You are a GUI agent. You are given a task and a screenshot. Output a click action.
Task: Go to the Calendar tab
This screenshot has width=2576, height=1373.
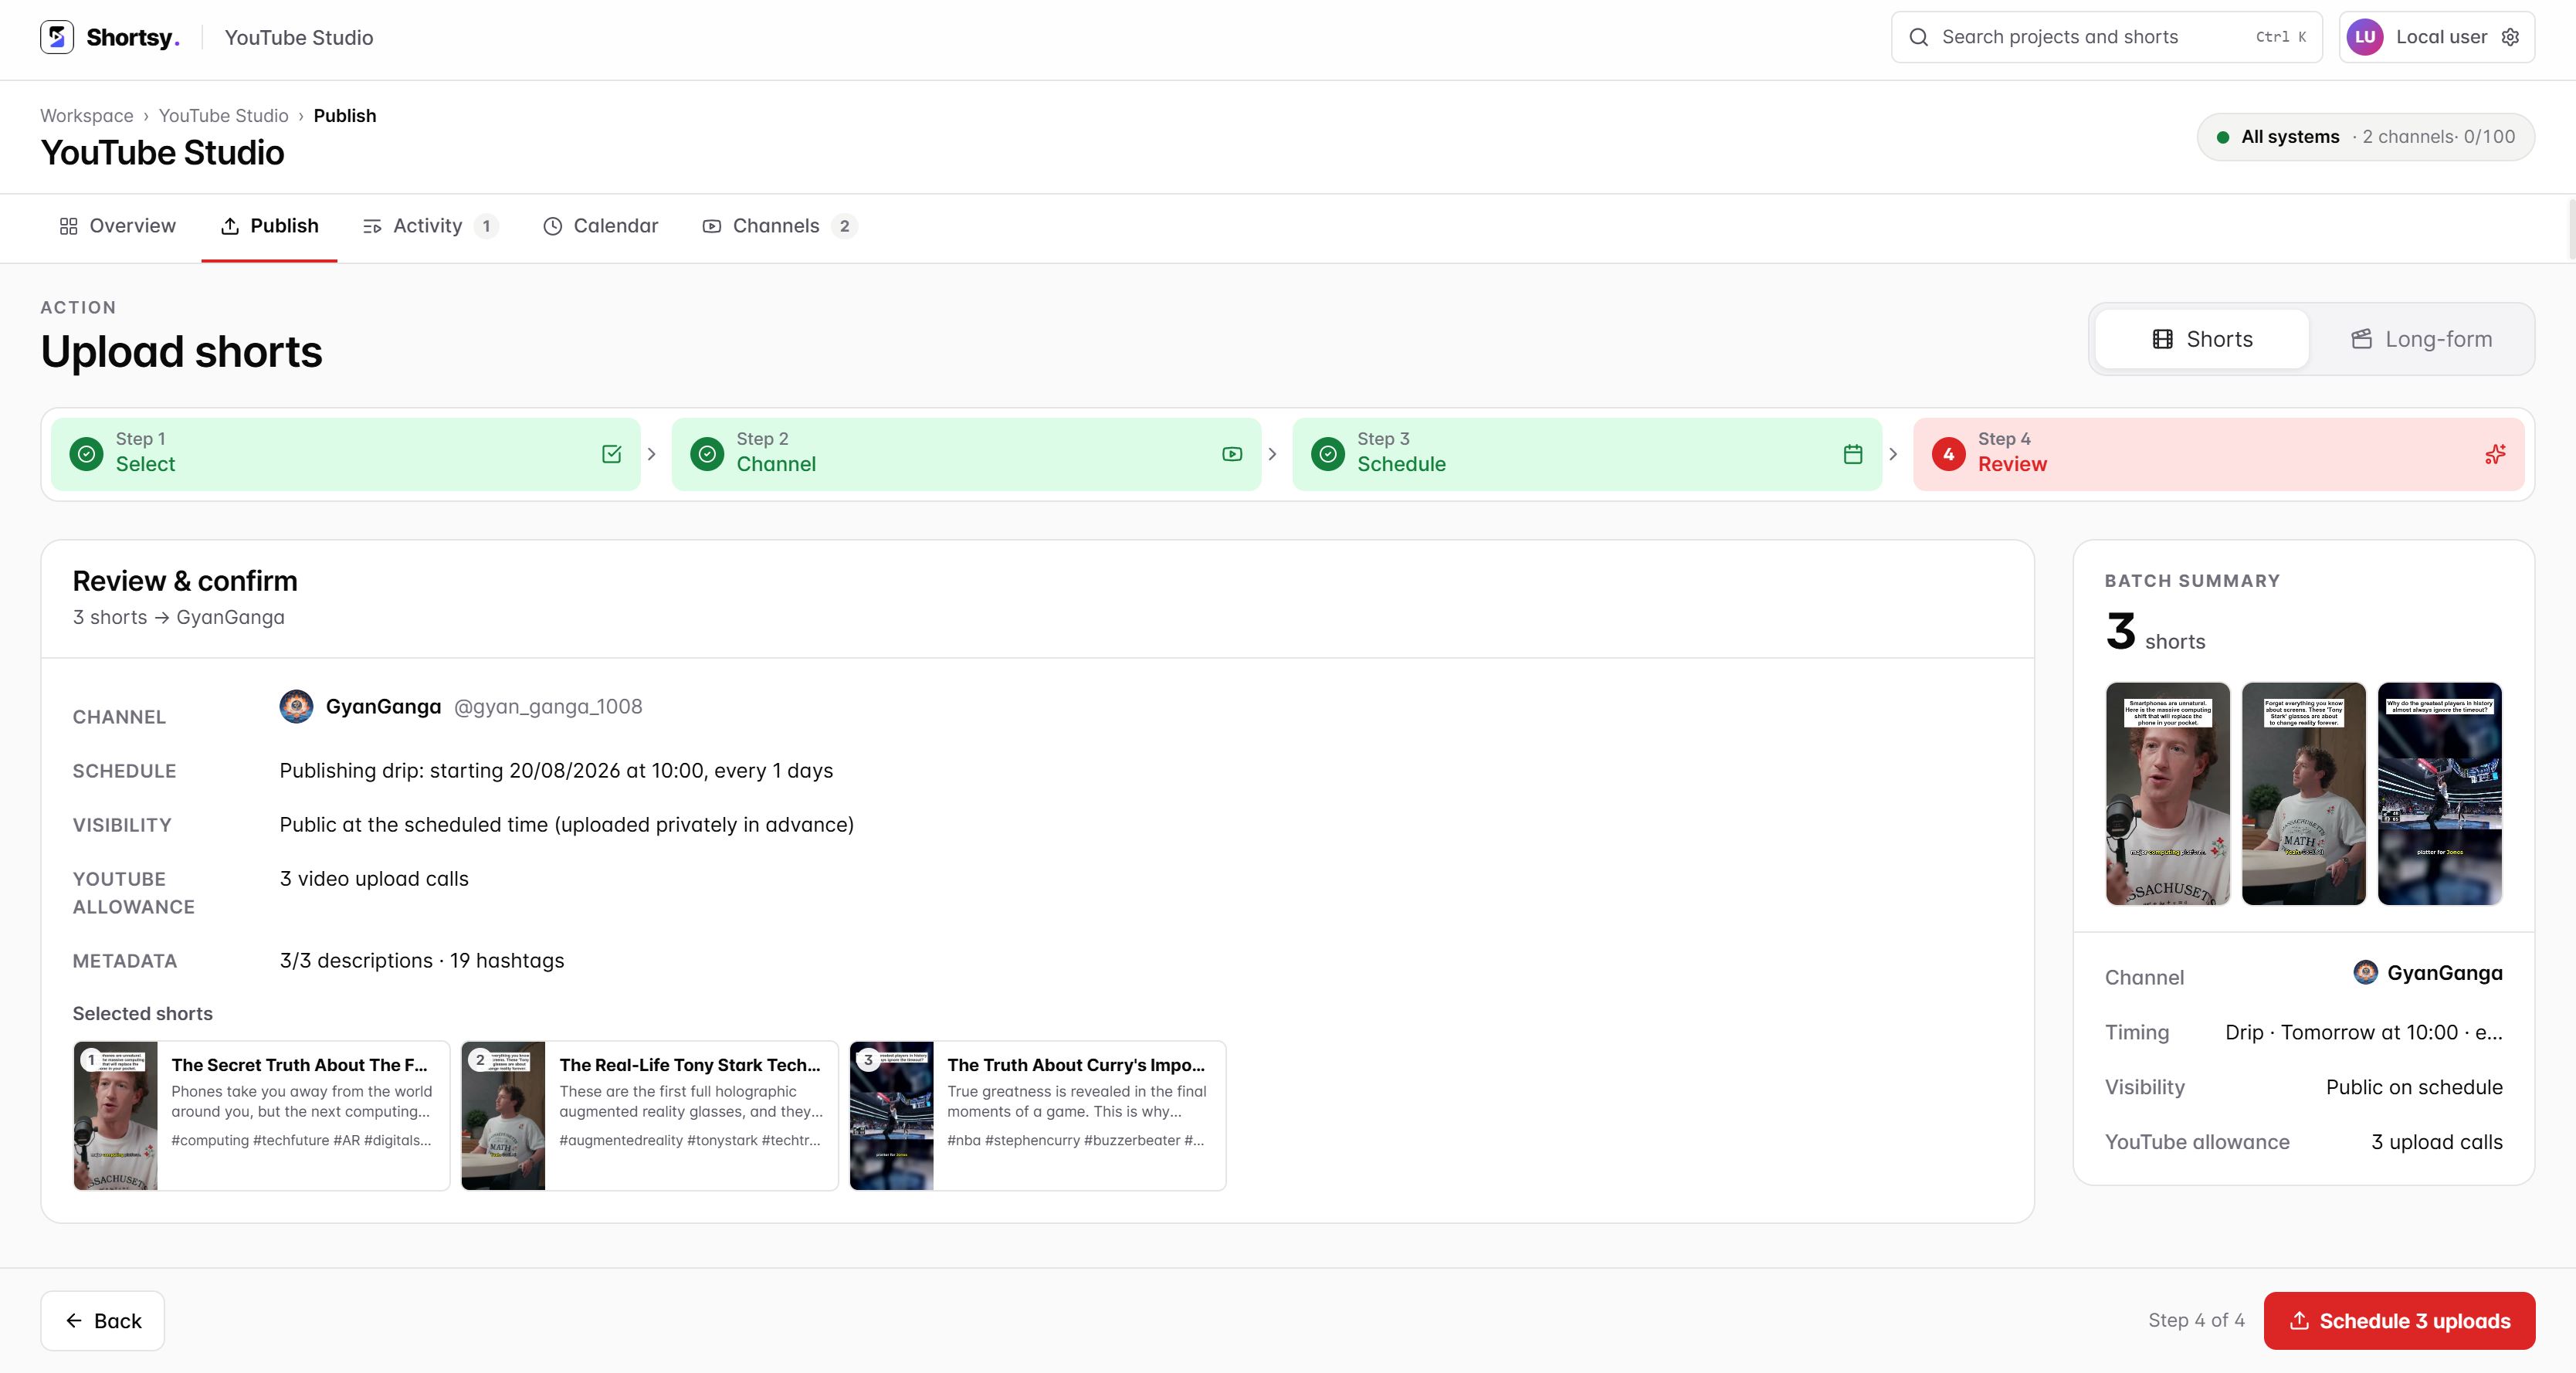(x=600, y=226)
